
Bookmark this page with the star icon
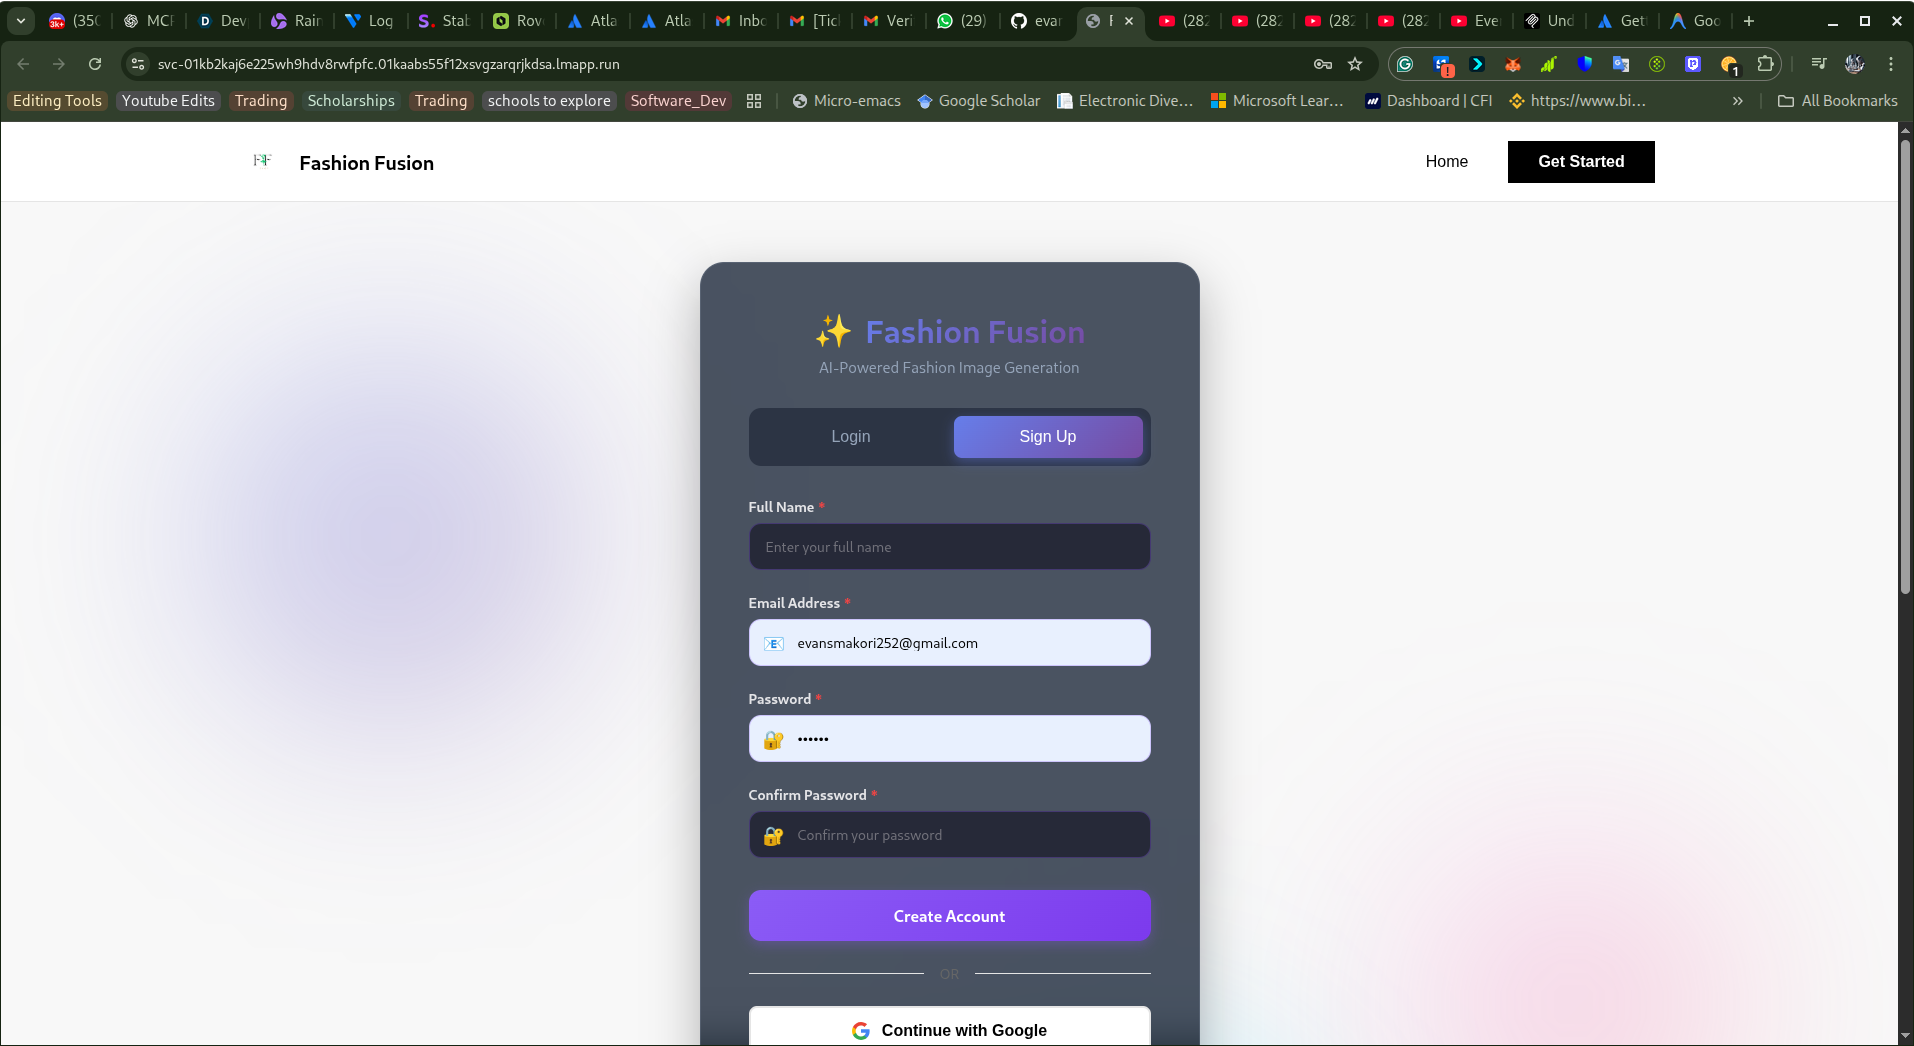point(1355,64)
